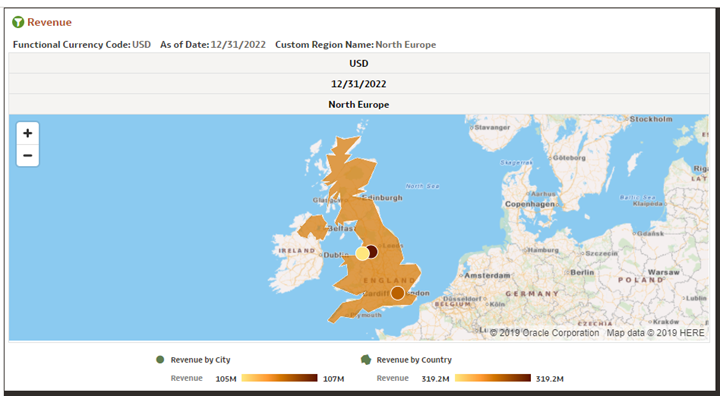Click the Revenue by Country legend label
720x396 pixels.
414,360
